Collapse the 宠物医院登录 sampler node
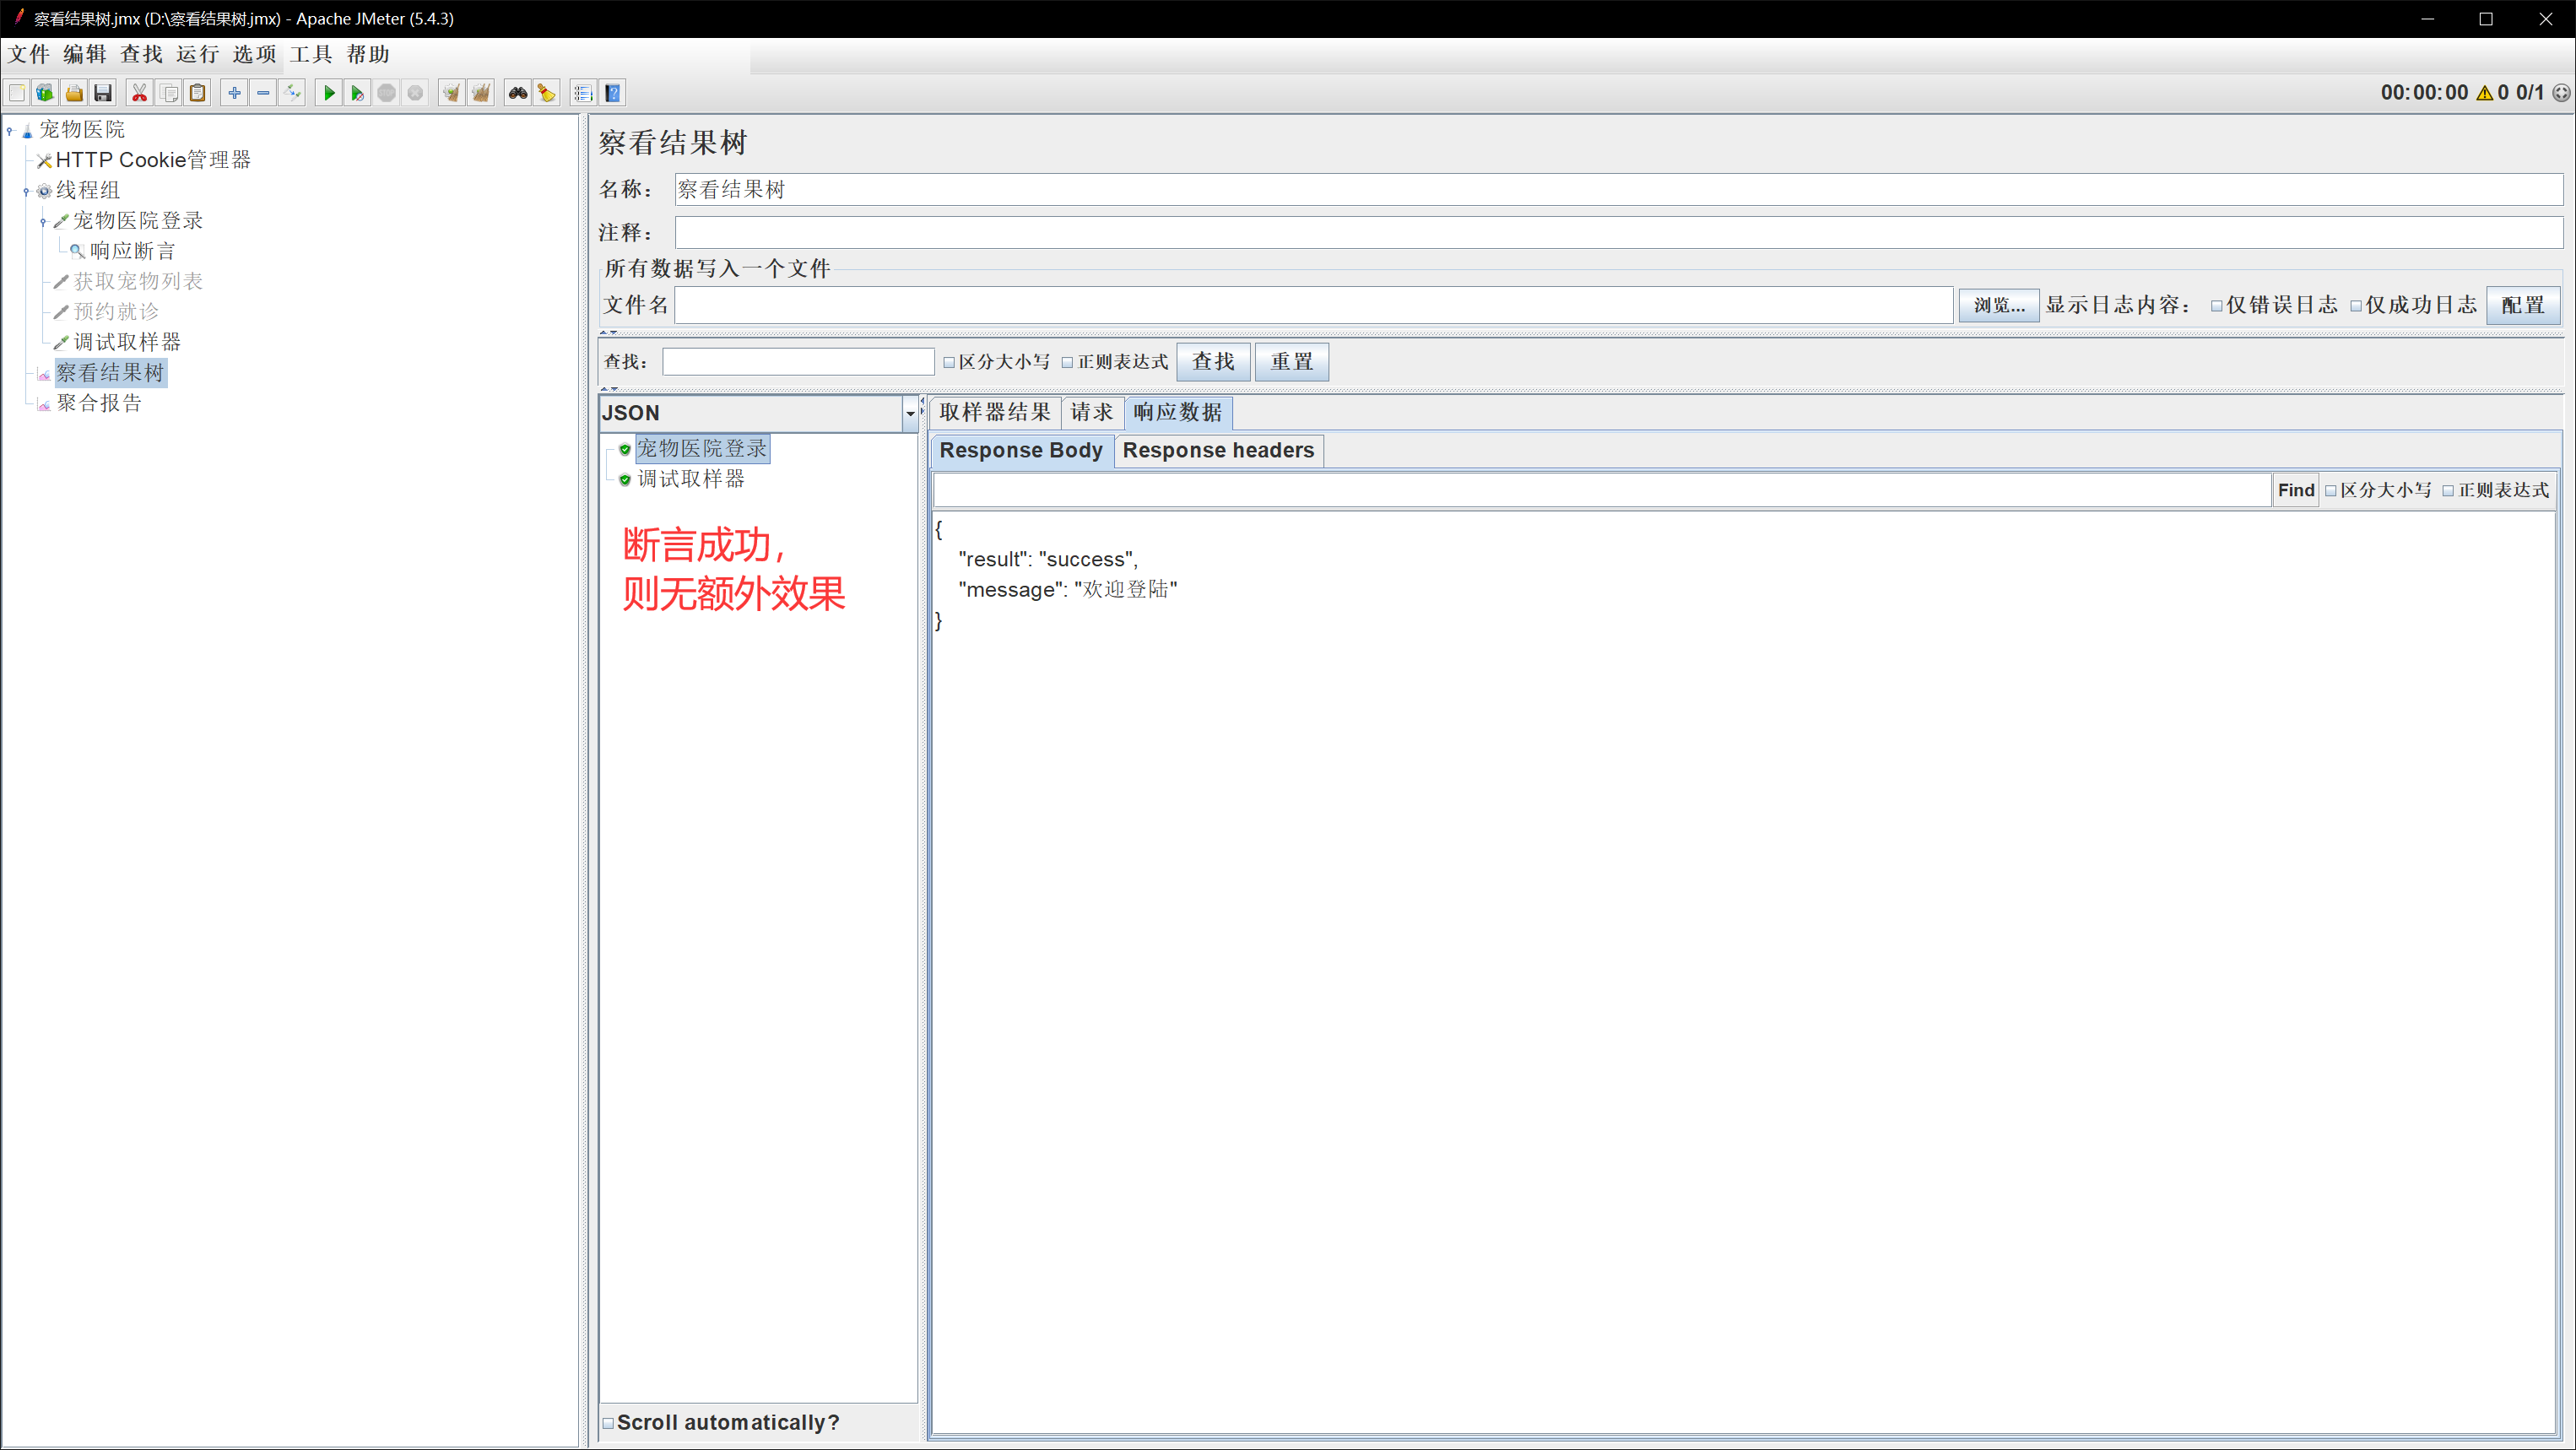The height and width of the screenshot is (1450, 2576). pos(43,222)
